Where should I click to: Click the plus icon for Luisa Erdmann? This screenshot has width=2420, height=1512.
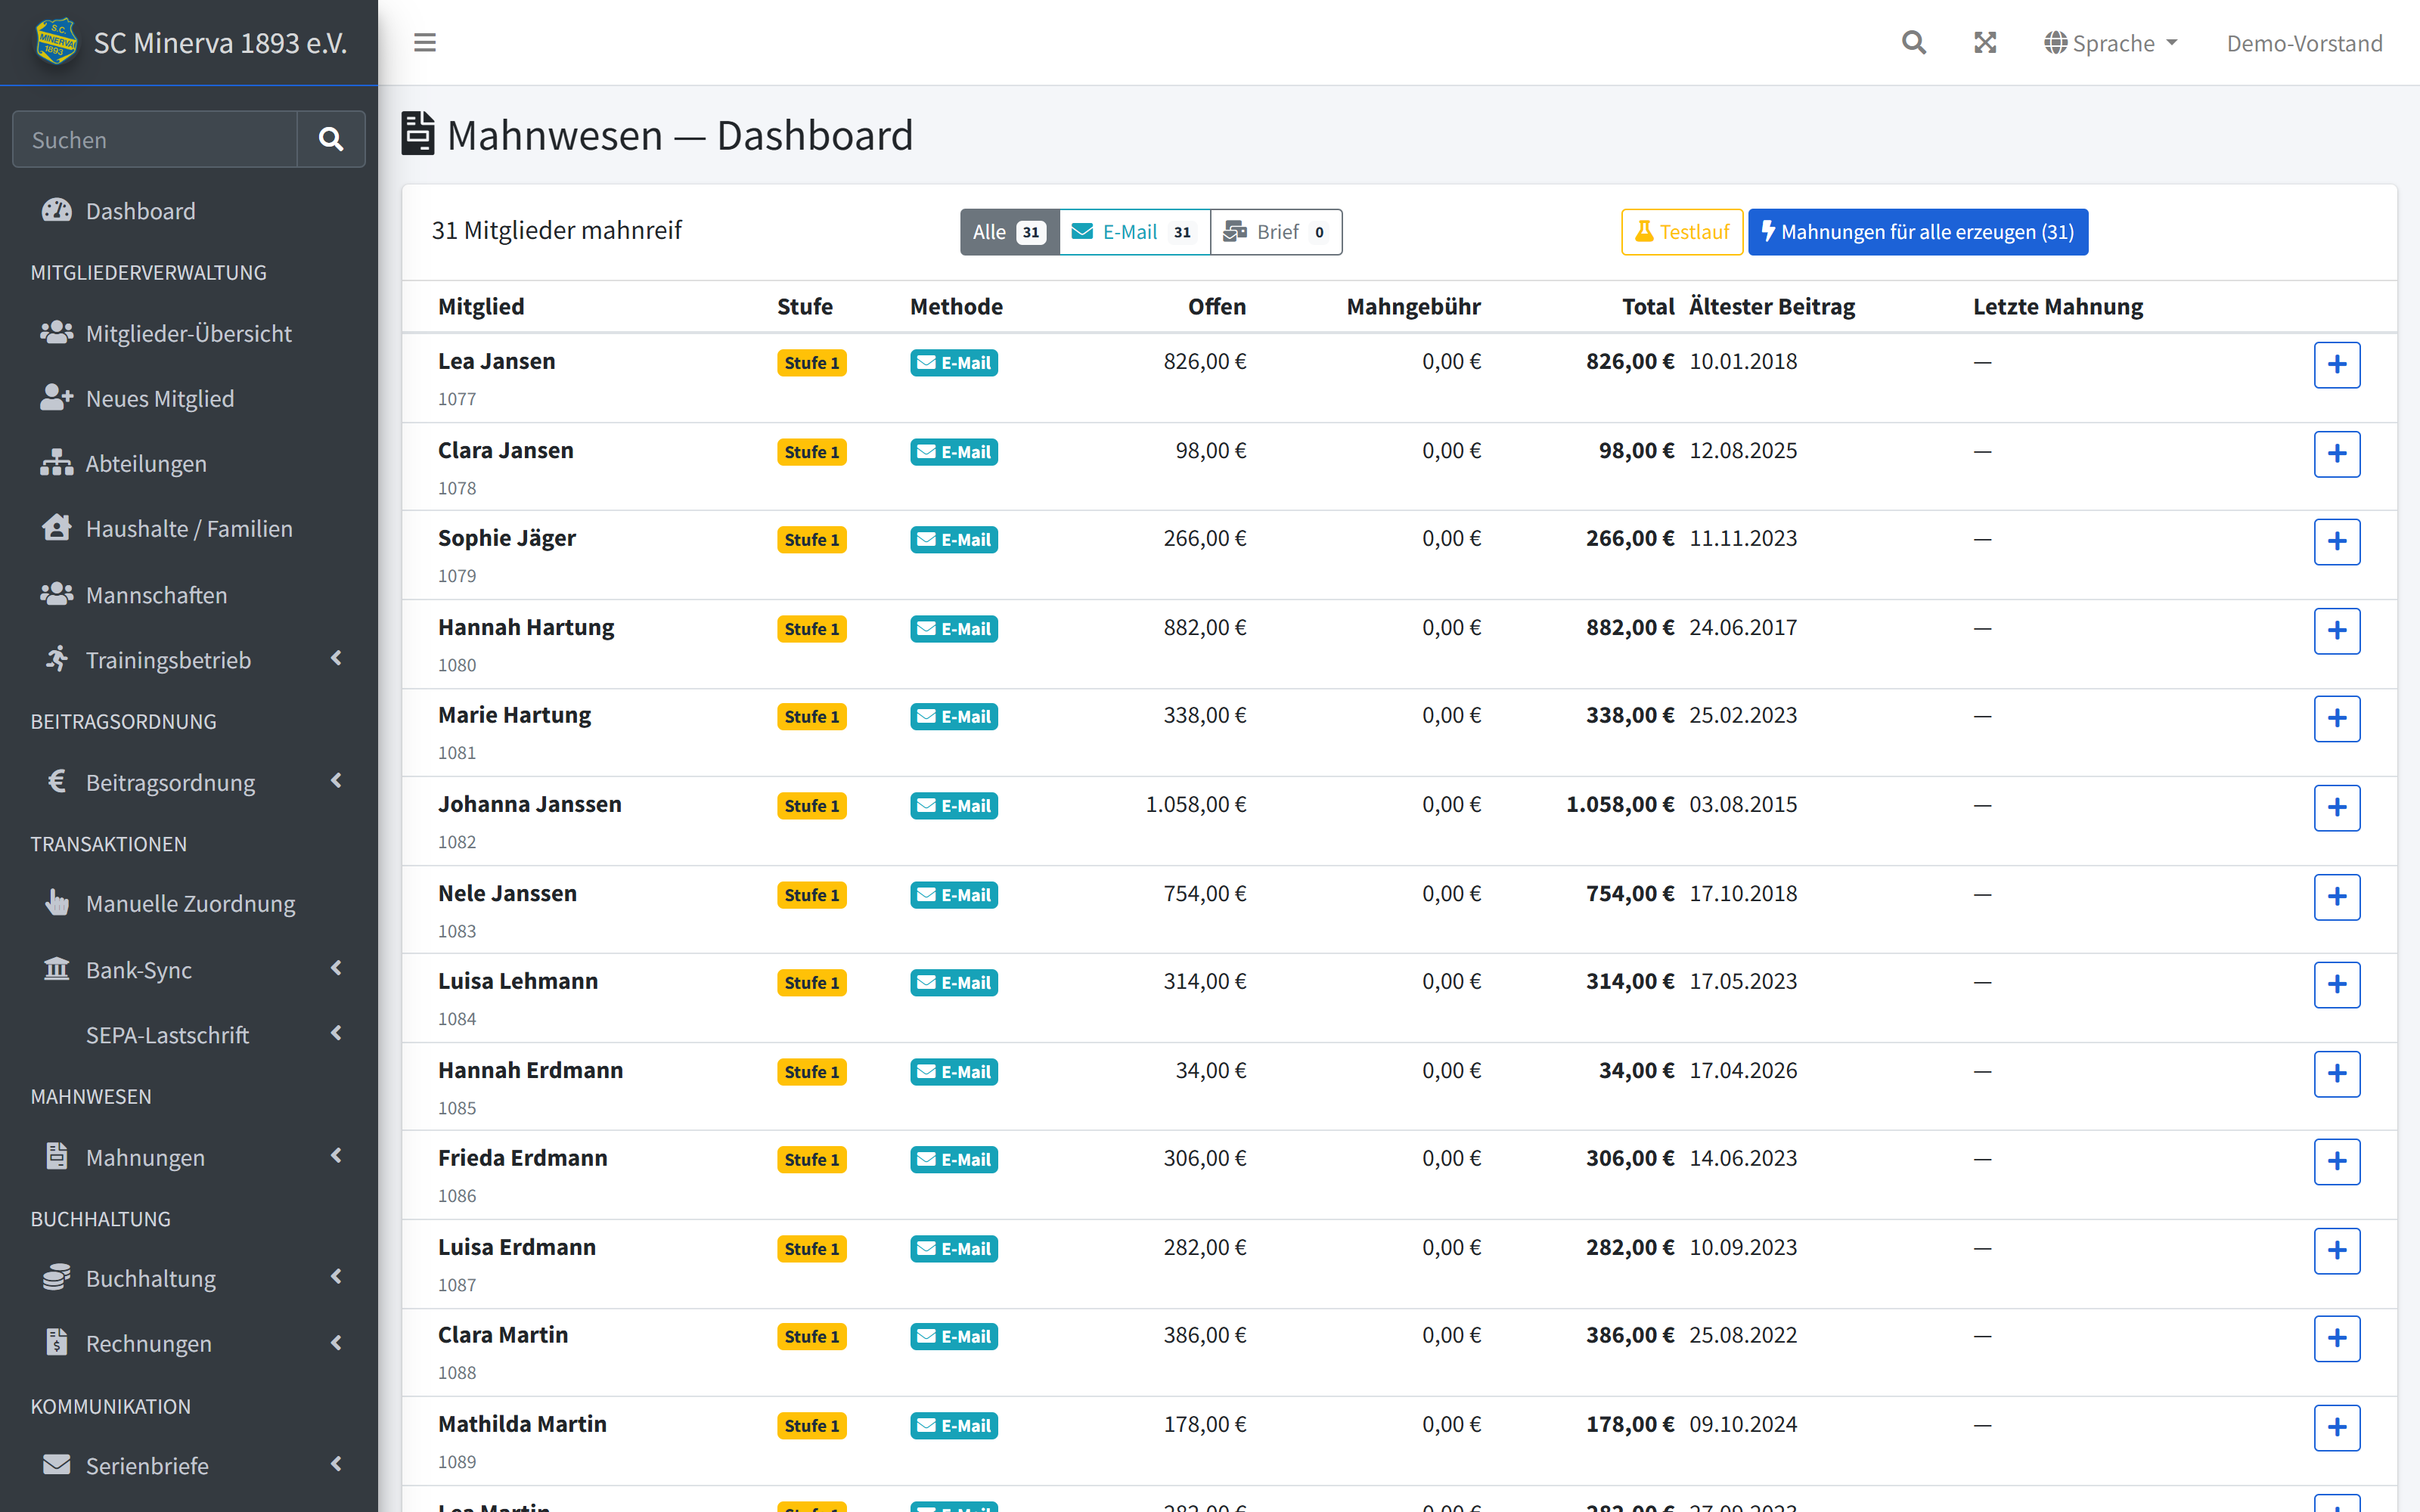(x=2336, y=1250)
